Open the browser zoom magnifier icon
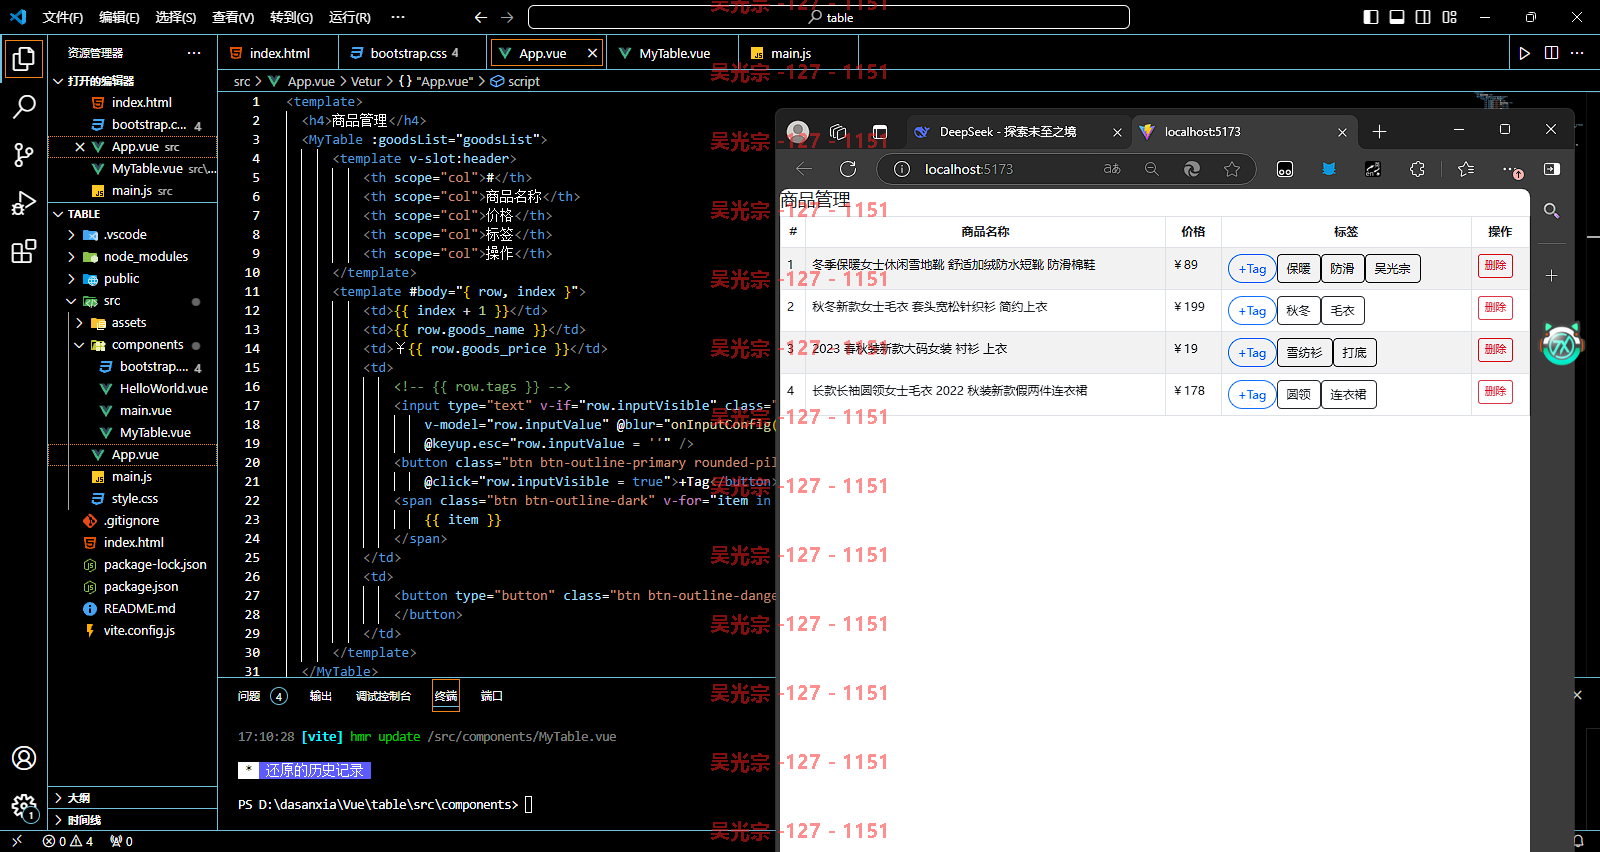The height and width of the screenshot is (852, 1600). pyautogui.click(x=1152, y=169)
